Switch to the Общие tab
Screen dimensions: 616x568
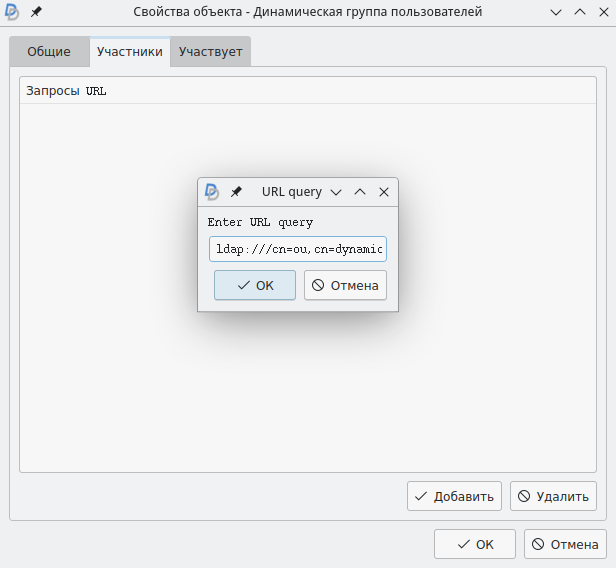pyautogui.click(x=49, y=52)
